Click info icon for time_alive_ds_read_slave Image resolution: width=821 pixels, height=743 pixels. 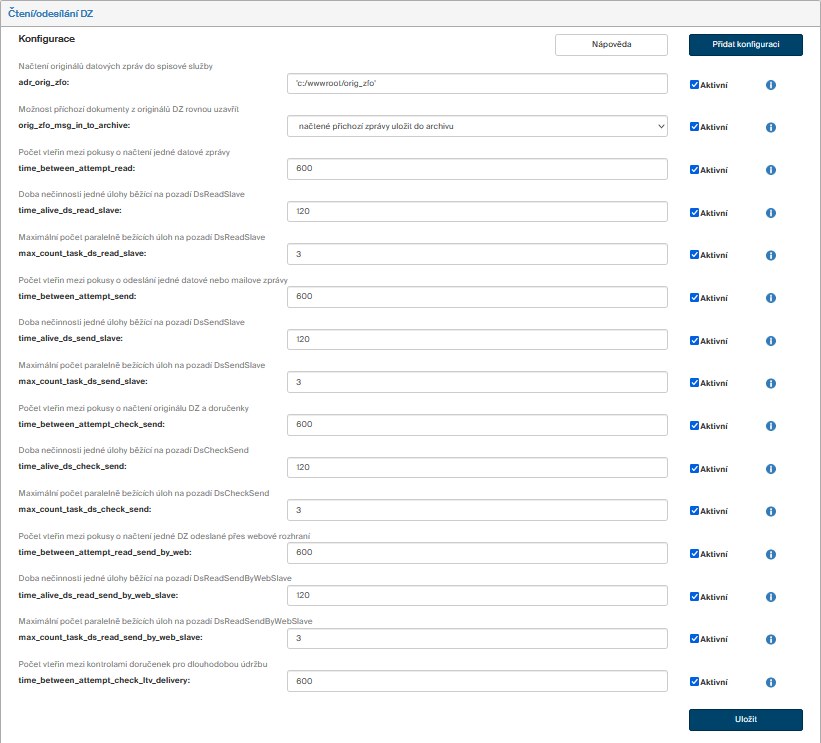[770, 213]
